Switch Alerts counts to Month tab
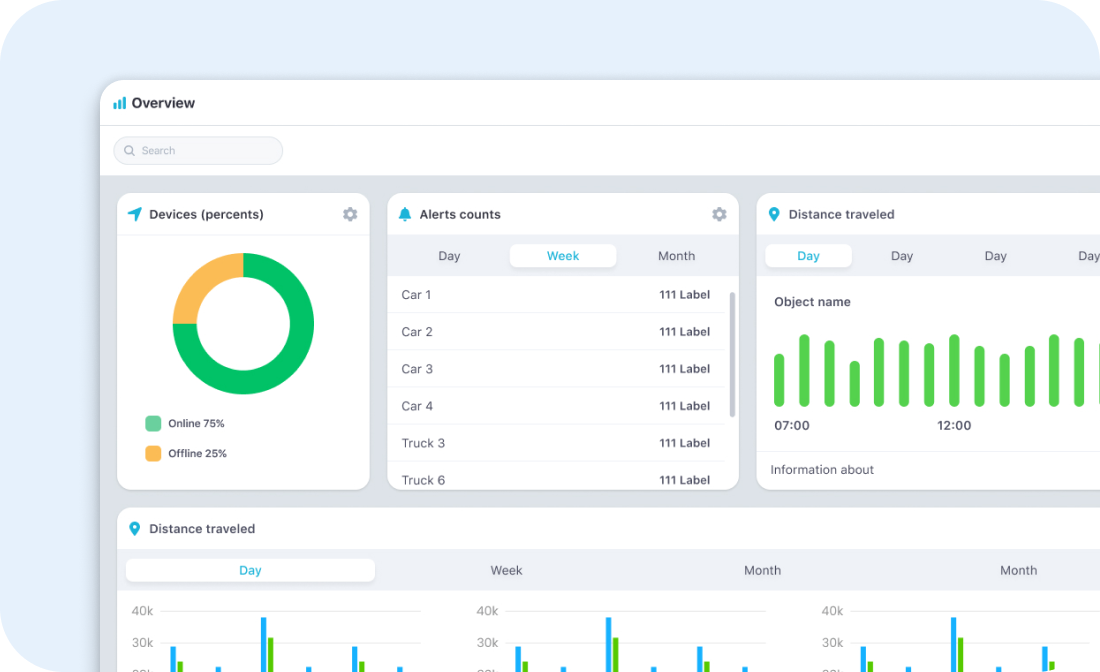The image size is (1100, 672). (676, 256)
